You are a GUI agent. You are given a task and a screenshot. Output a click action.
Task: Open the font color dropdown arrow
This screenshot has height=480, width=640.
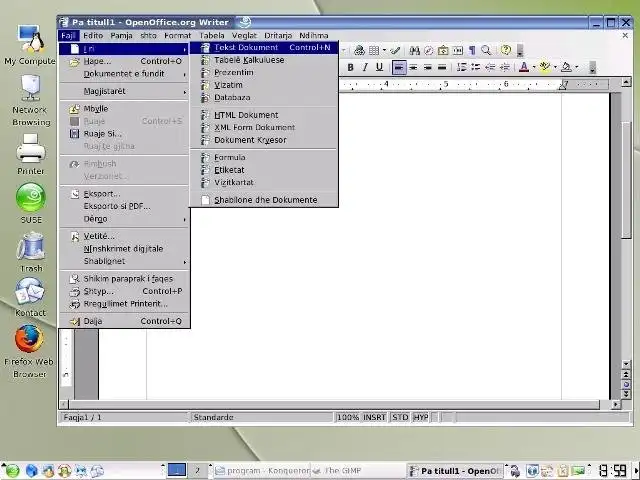(x=534, y=67)
